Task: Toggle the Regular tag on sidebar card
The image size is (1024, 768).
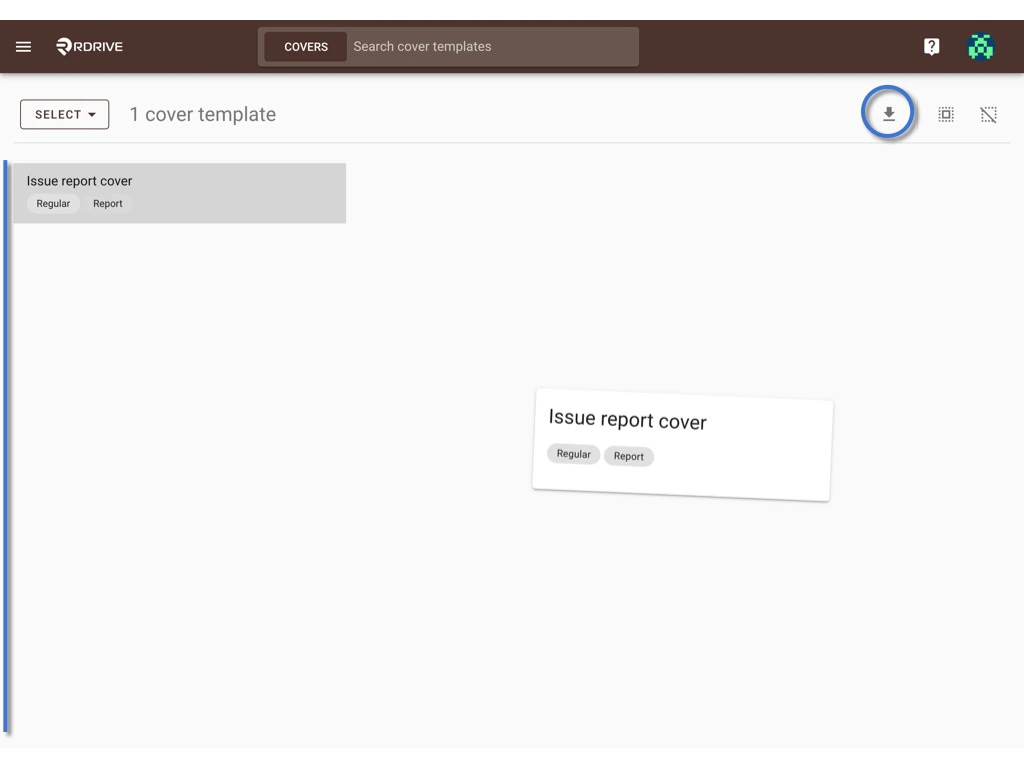Action: [x=53, y=203]
